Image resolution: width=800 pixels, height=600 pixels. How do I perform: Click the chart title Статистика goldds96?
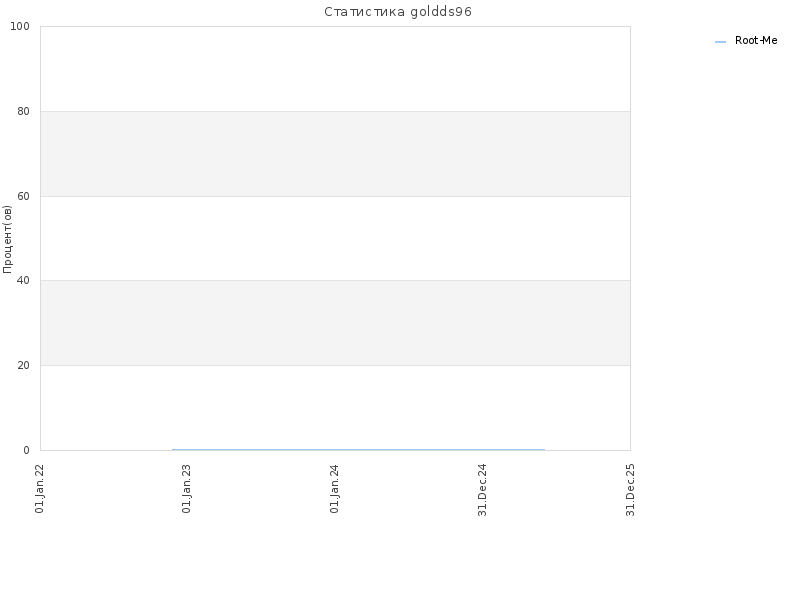(398, 12)
